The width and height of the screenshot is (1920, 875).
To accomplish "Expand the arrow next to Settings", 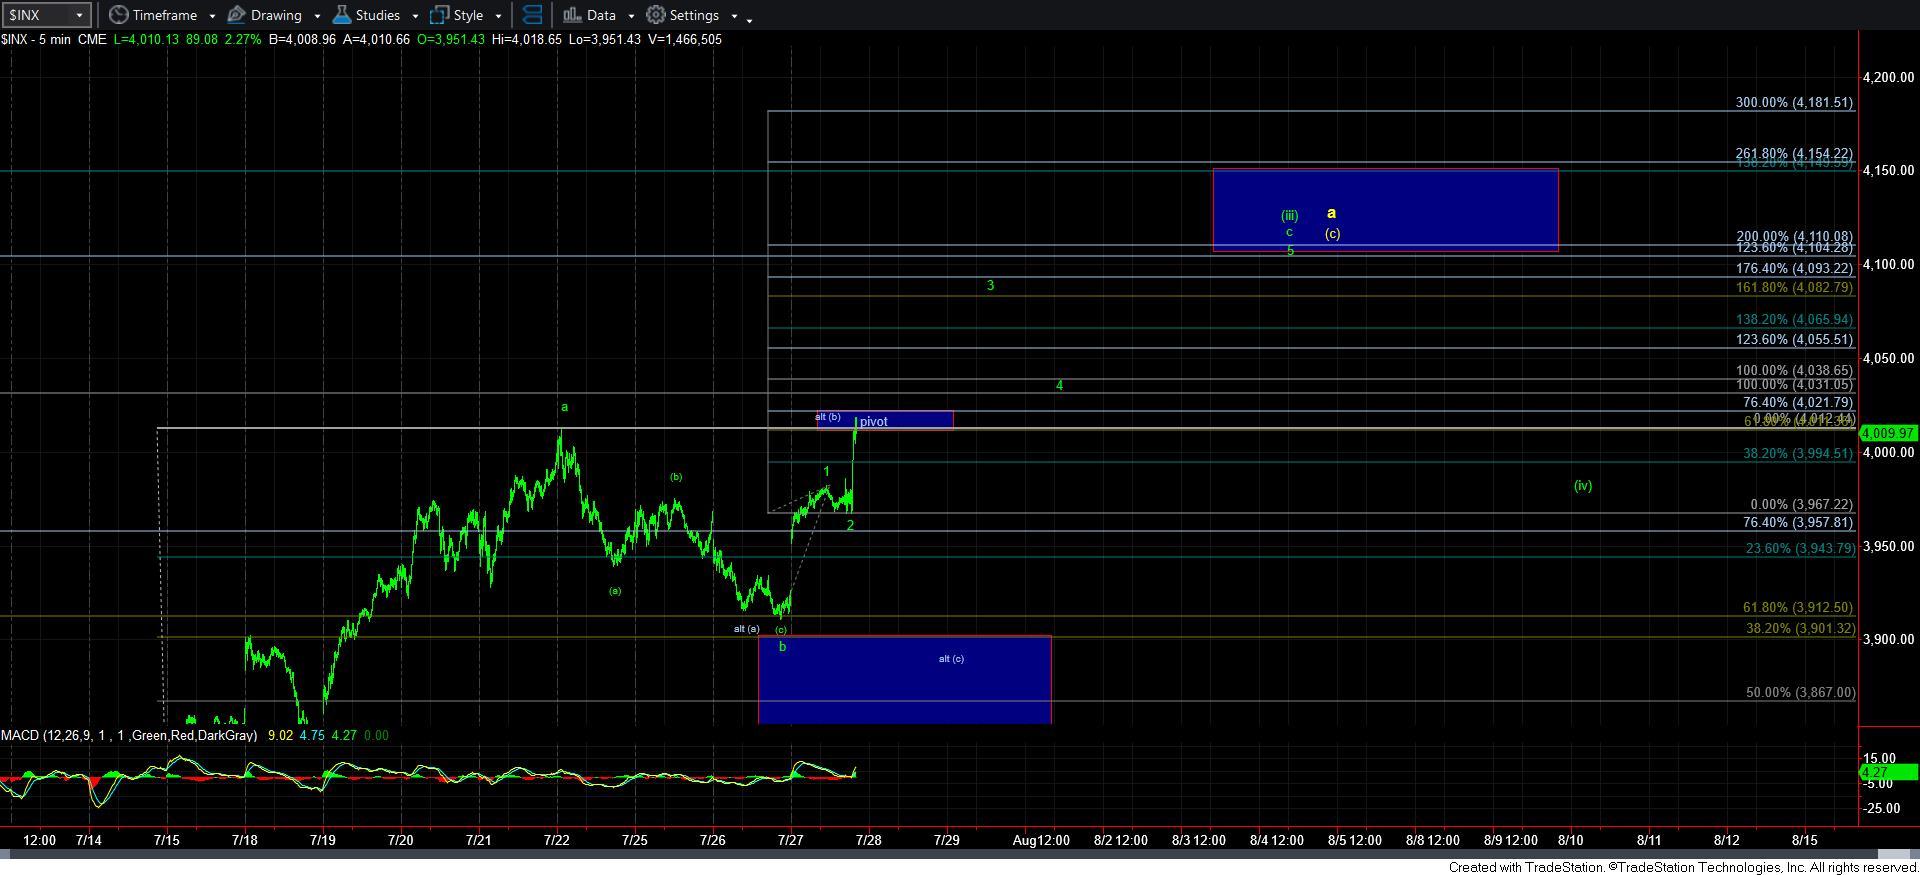I will [x=734, y=16].
